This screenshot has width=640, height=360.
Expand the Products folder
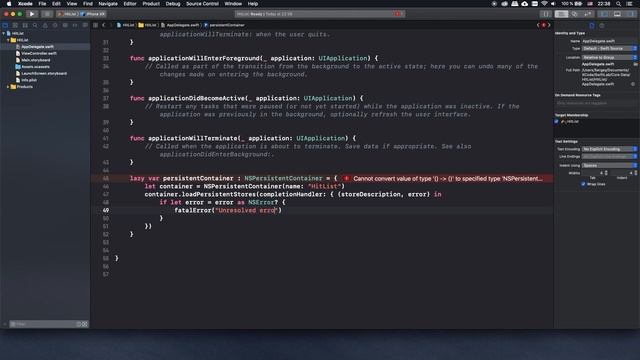click(8, 87)
